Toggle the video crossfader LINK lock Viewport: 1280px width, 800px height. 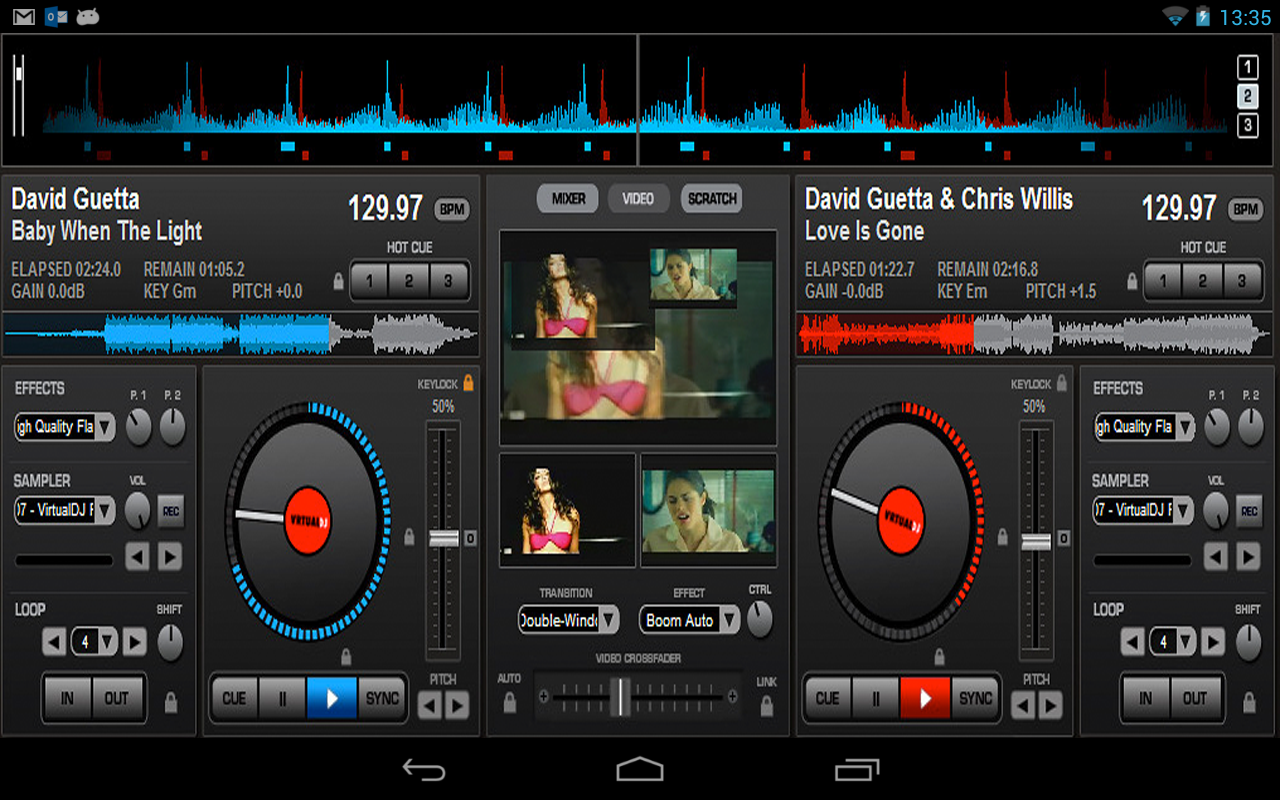(767, 705)
